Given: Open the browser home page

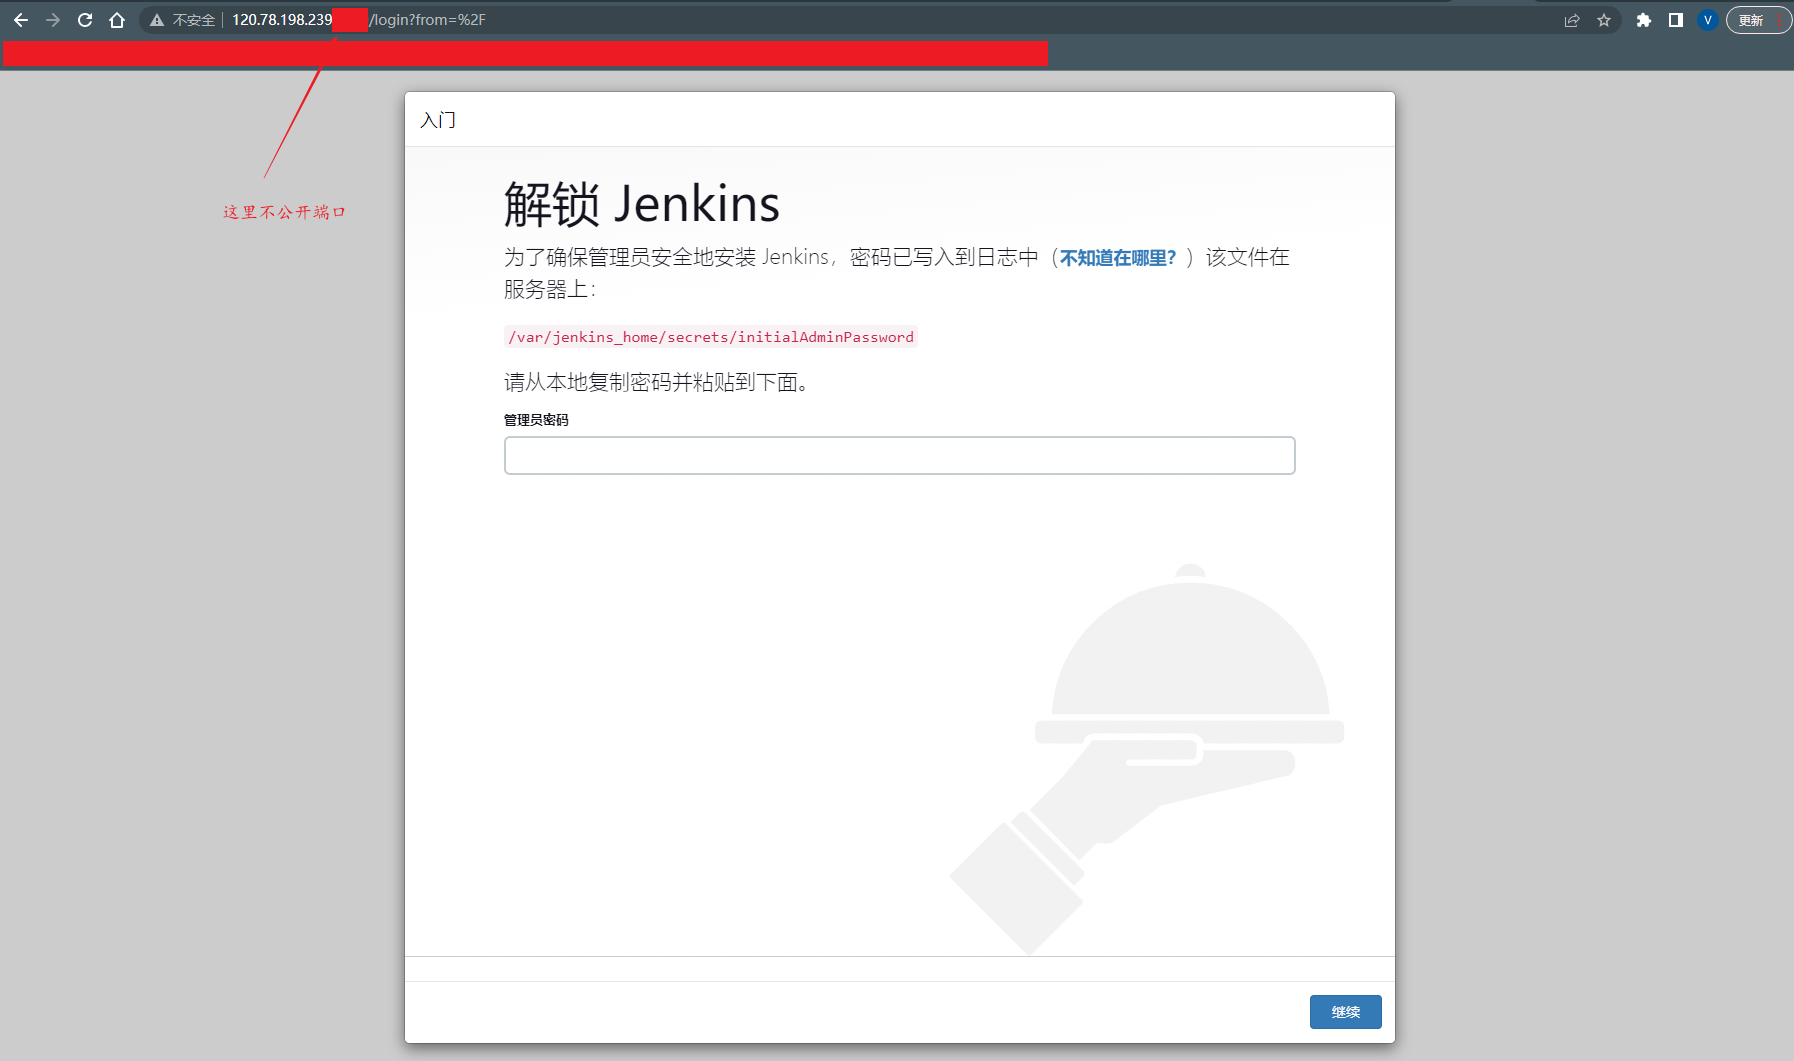Looking at the screenshot, I should (117, 20).
